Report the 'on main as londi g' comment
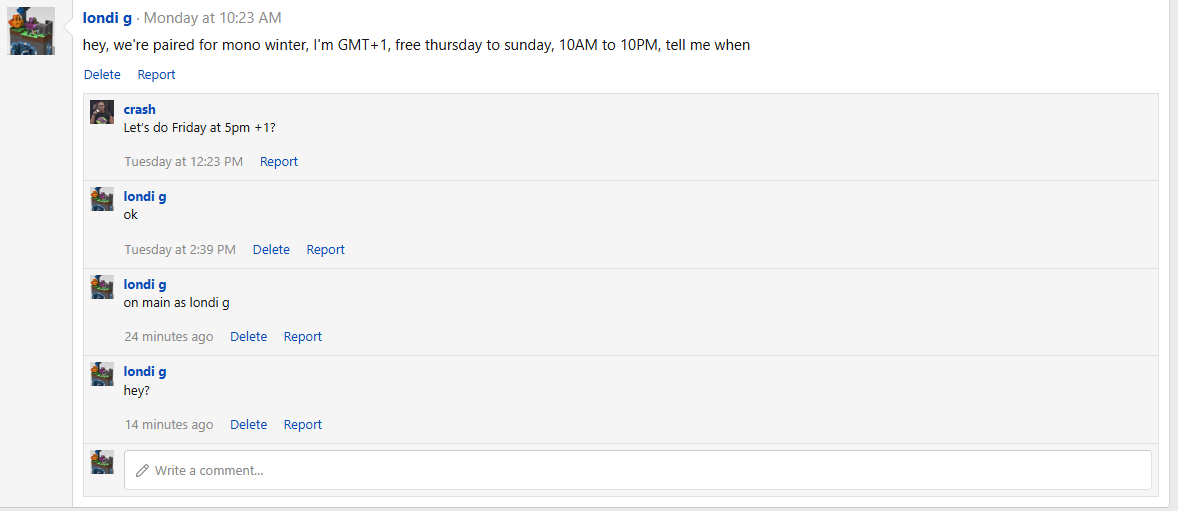This screenshot has width=1178, height=511. click(302, 337)
